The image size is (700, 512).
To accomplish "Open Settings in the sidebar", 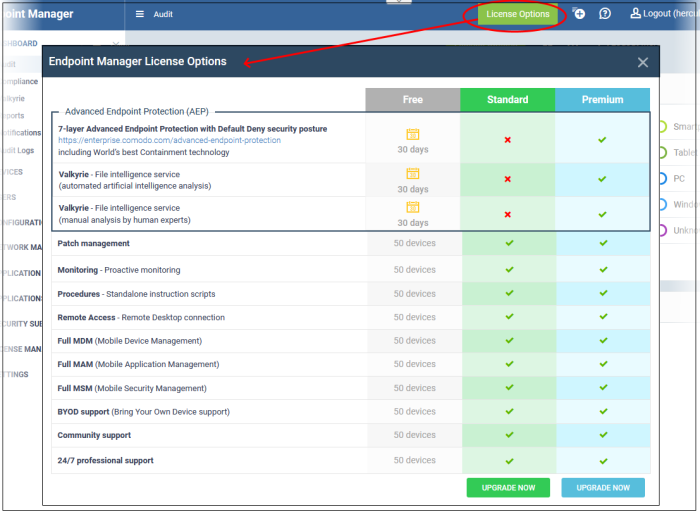I will (x=15, y=375).
